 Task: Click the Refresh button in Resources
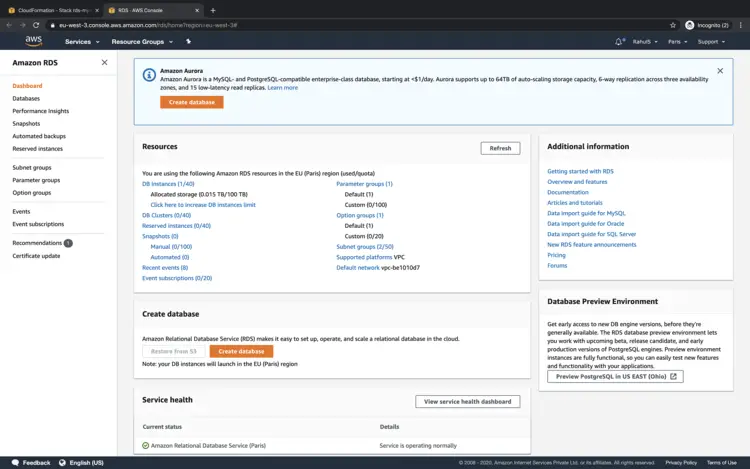point(500,148)
